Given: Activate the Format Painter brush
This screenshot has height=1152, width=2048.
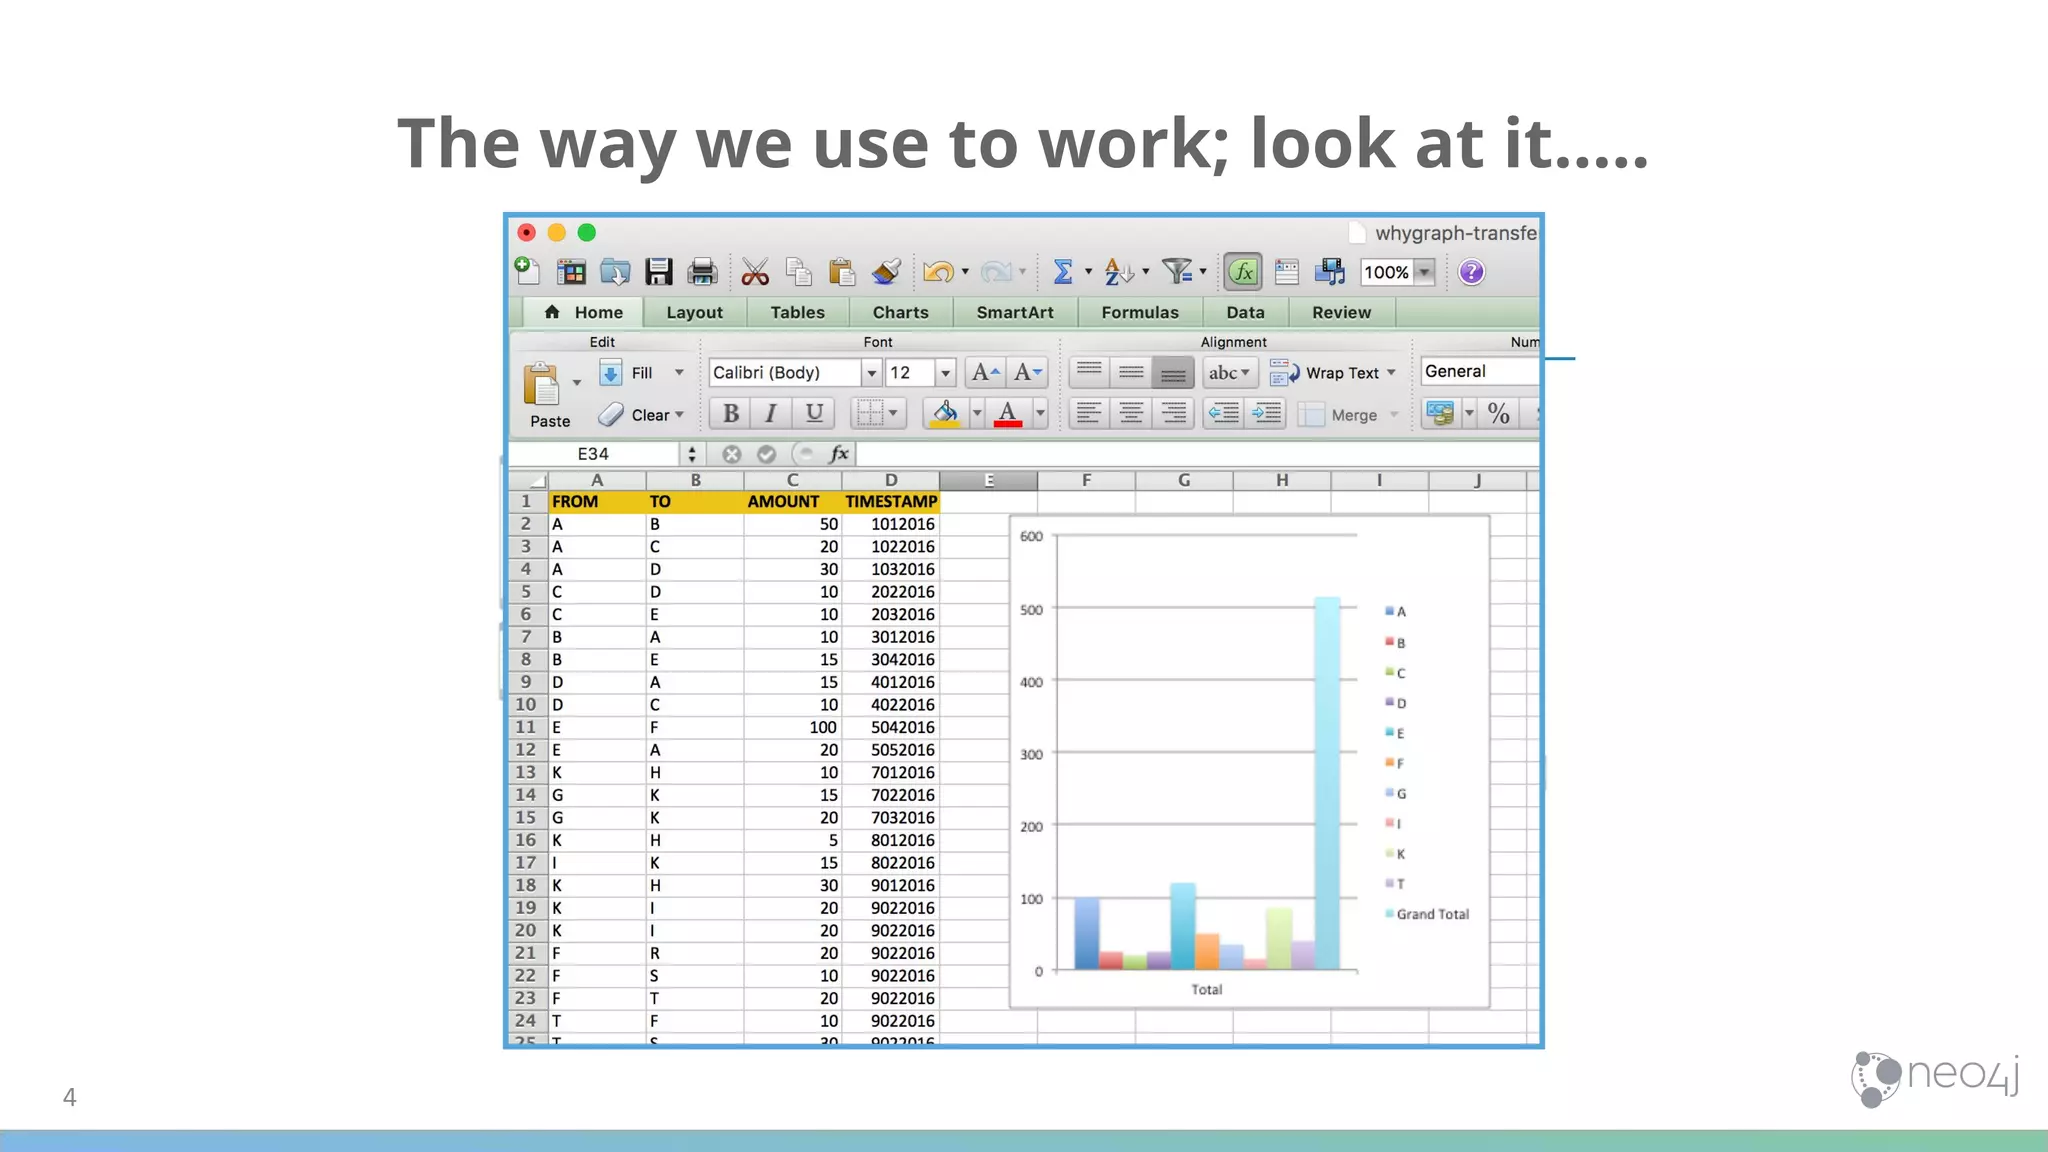Looking at the screenshot, I should pyautogui.click(x=886, y=272).
